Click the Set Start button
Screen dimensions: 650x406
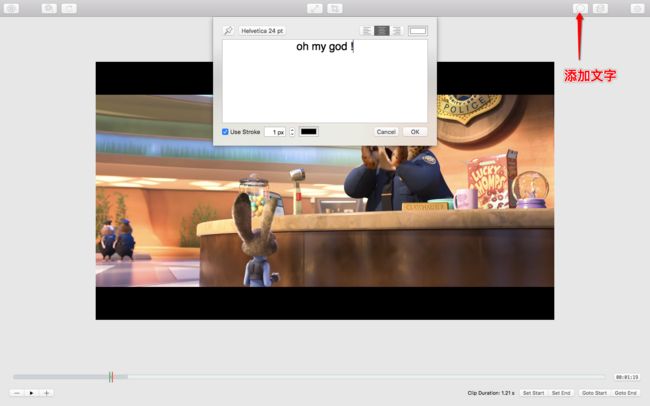point(533,393)
